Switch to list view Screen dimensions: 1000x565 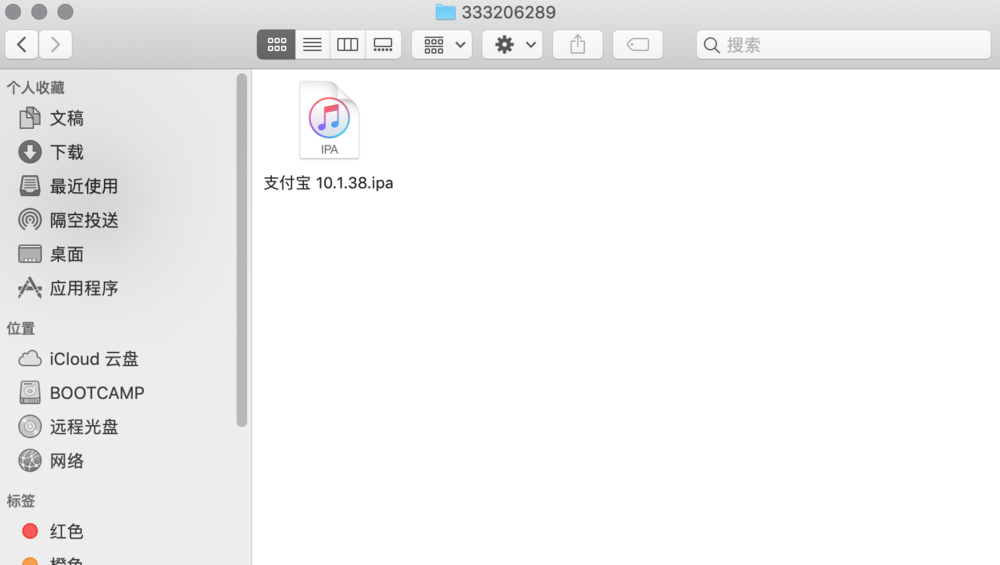[312, 45]
